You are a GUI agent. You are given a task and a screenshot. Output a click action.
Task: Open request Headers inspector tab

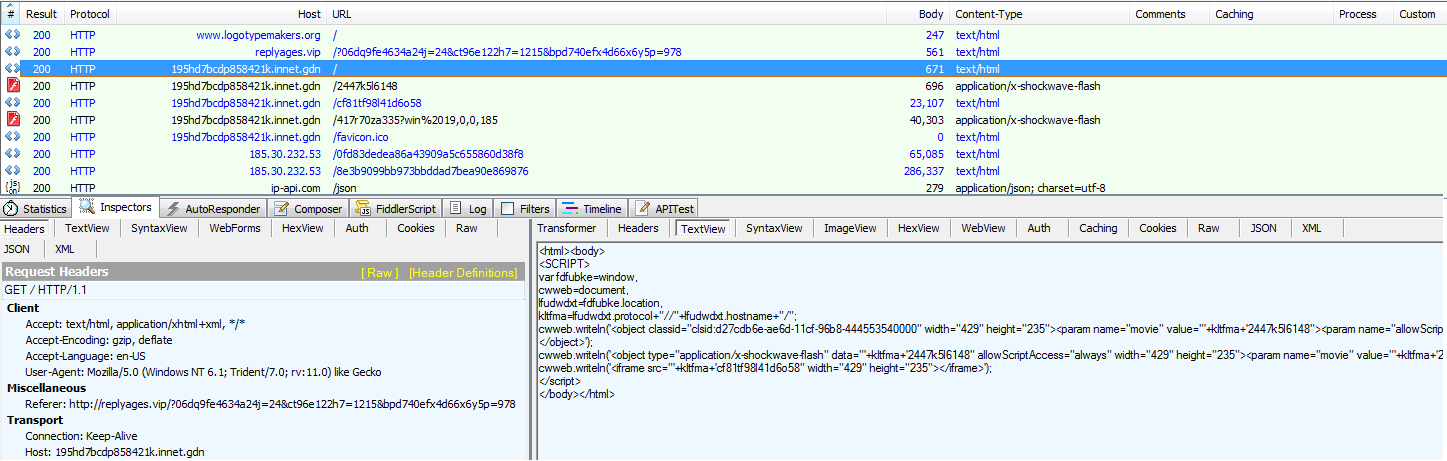(24, 228)
